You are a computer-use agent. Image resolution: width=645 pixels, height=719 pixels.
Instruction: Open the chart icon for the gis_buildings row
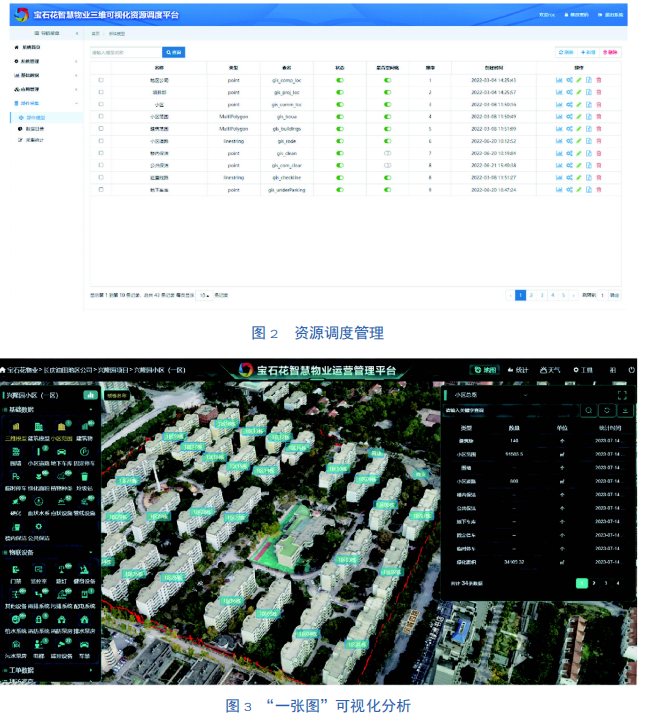(559, 129)
